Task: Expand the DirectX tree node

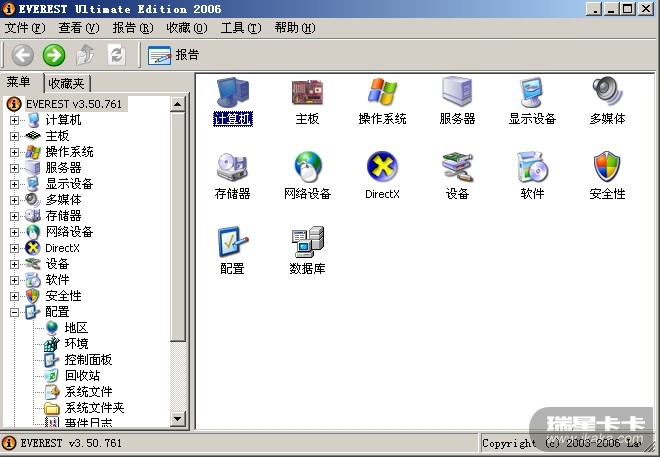Action: point(14,248)
